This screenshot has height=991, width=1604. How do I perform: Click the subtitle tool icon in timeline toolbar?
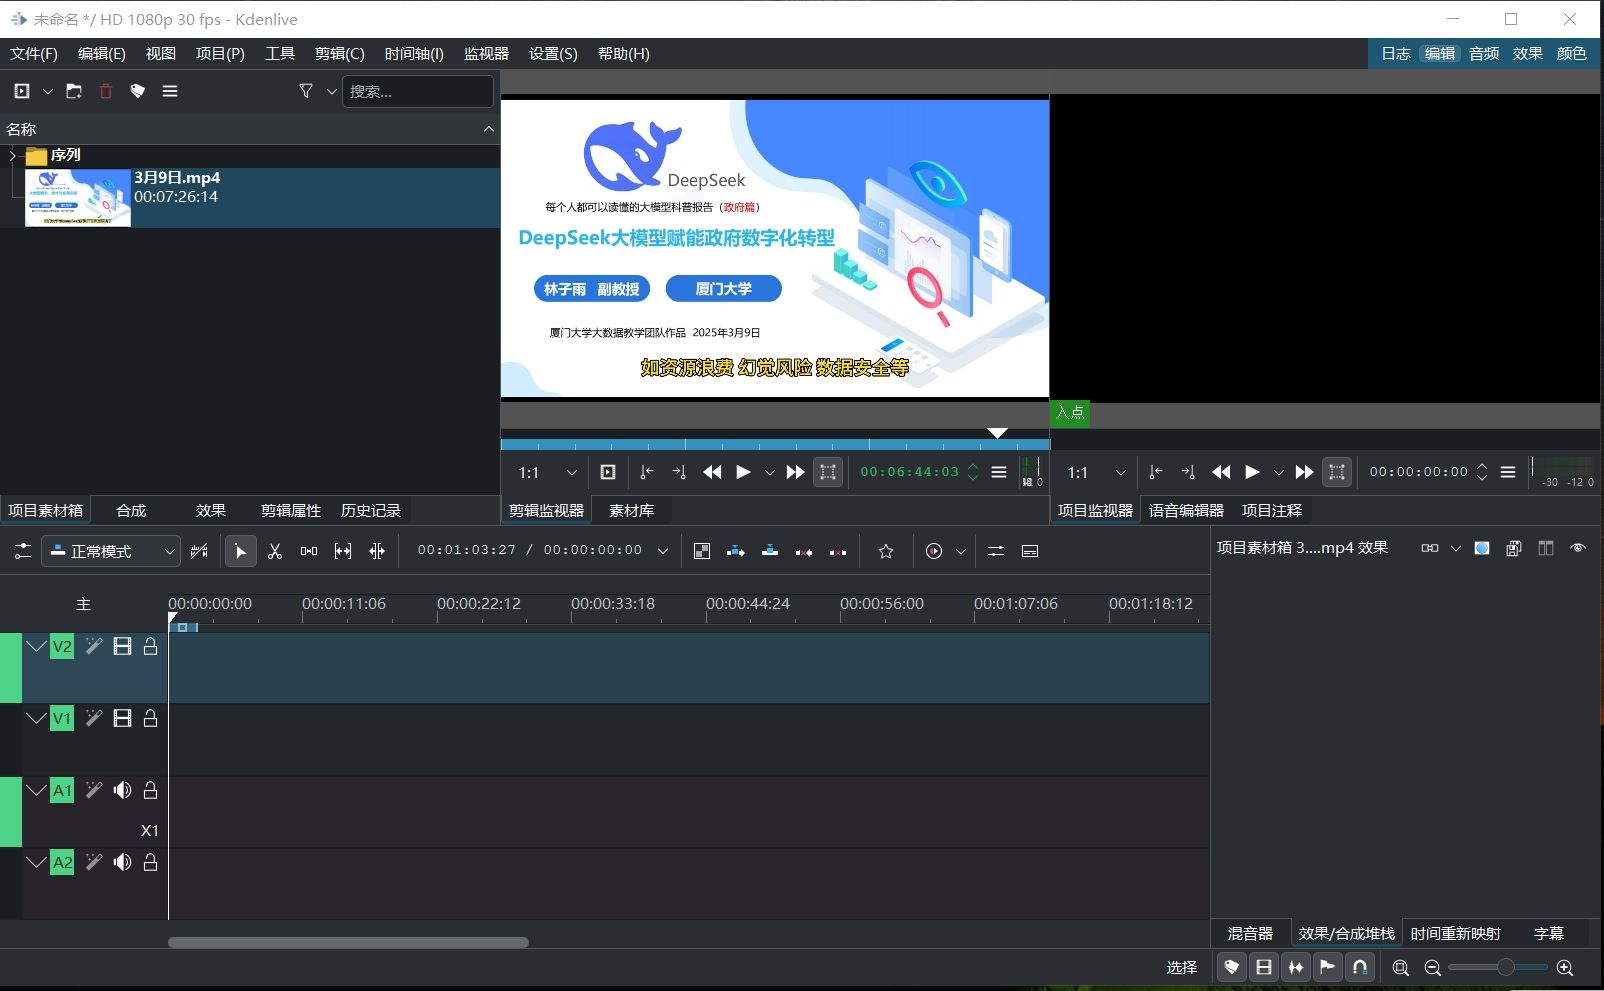click(1030, 551)
